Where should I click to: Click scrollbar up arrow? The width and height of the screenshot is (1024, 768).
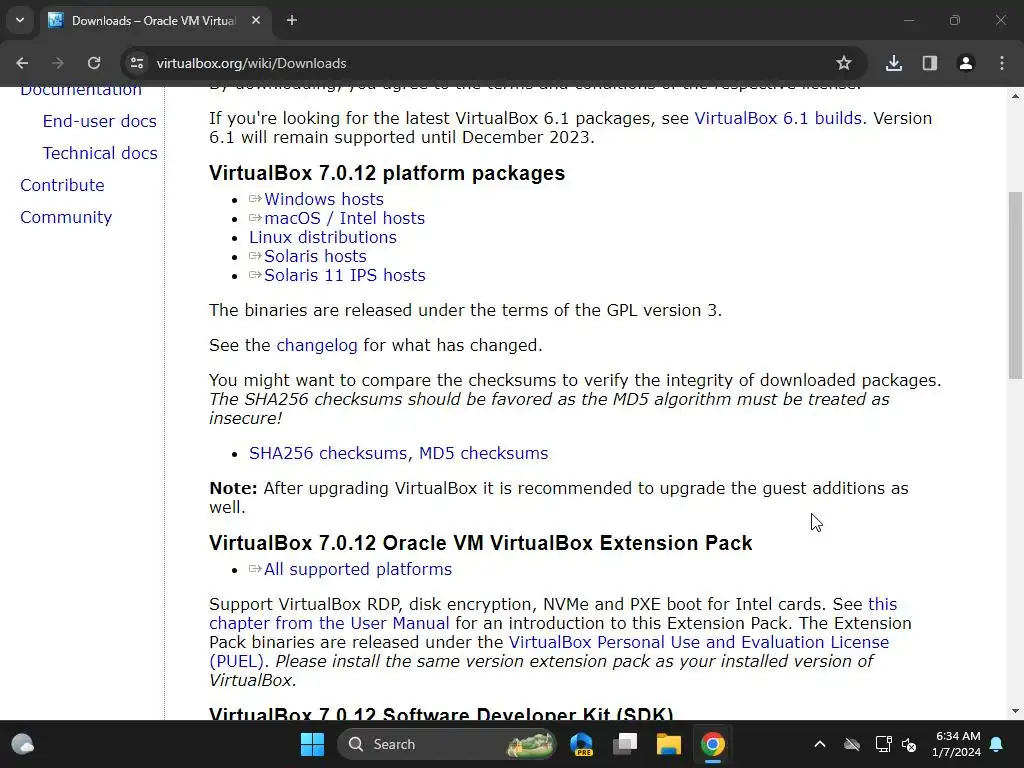coord(1015,96)
